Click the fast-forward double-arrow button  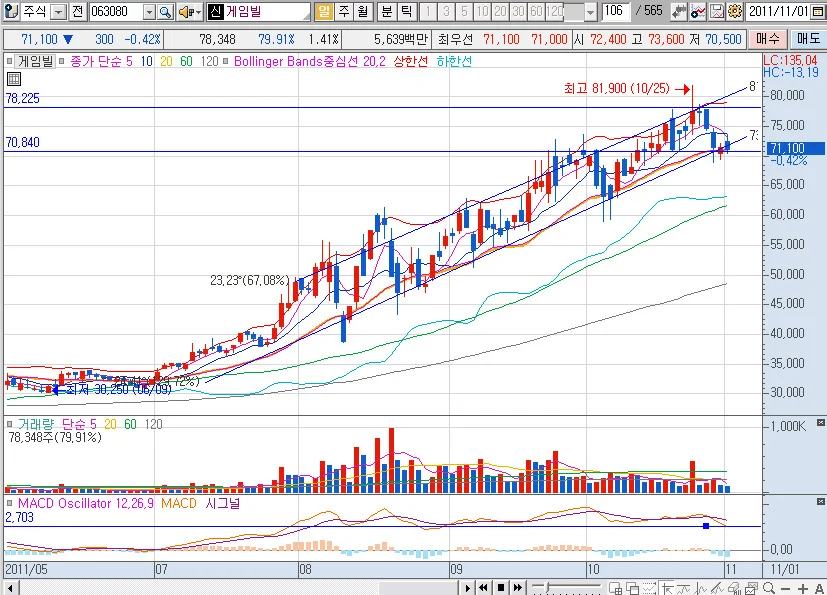click(518, 588)
